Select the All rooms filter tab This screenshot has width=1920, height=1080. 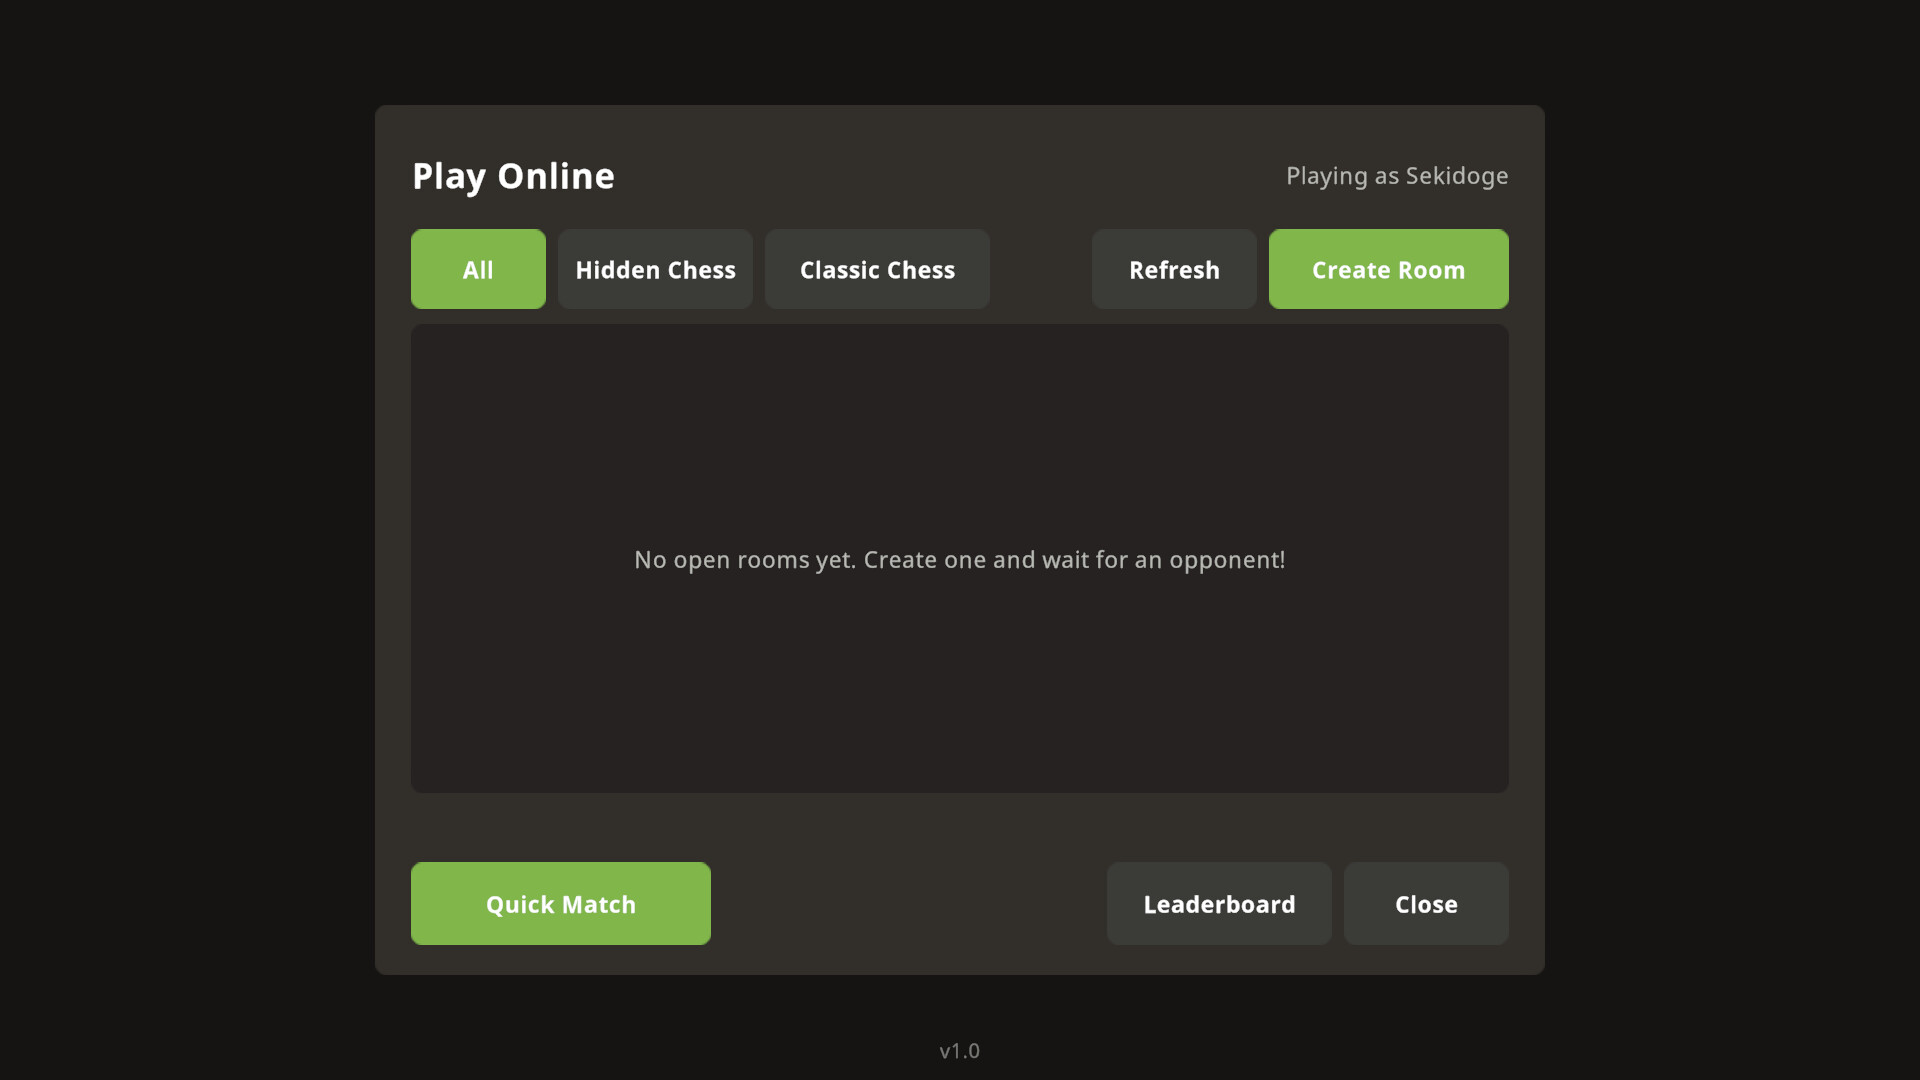478,269
